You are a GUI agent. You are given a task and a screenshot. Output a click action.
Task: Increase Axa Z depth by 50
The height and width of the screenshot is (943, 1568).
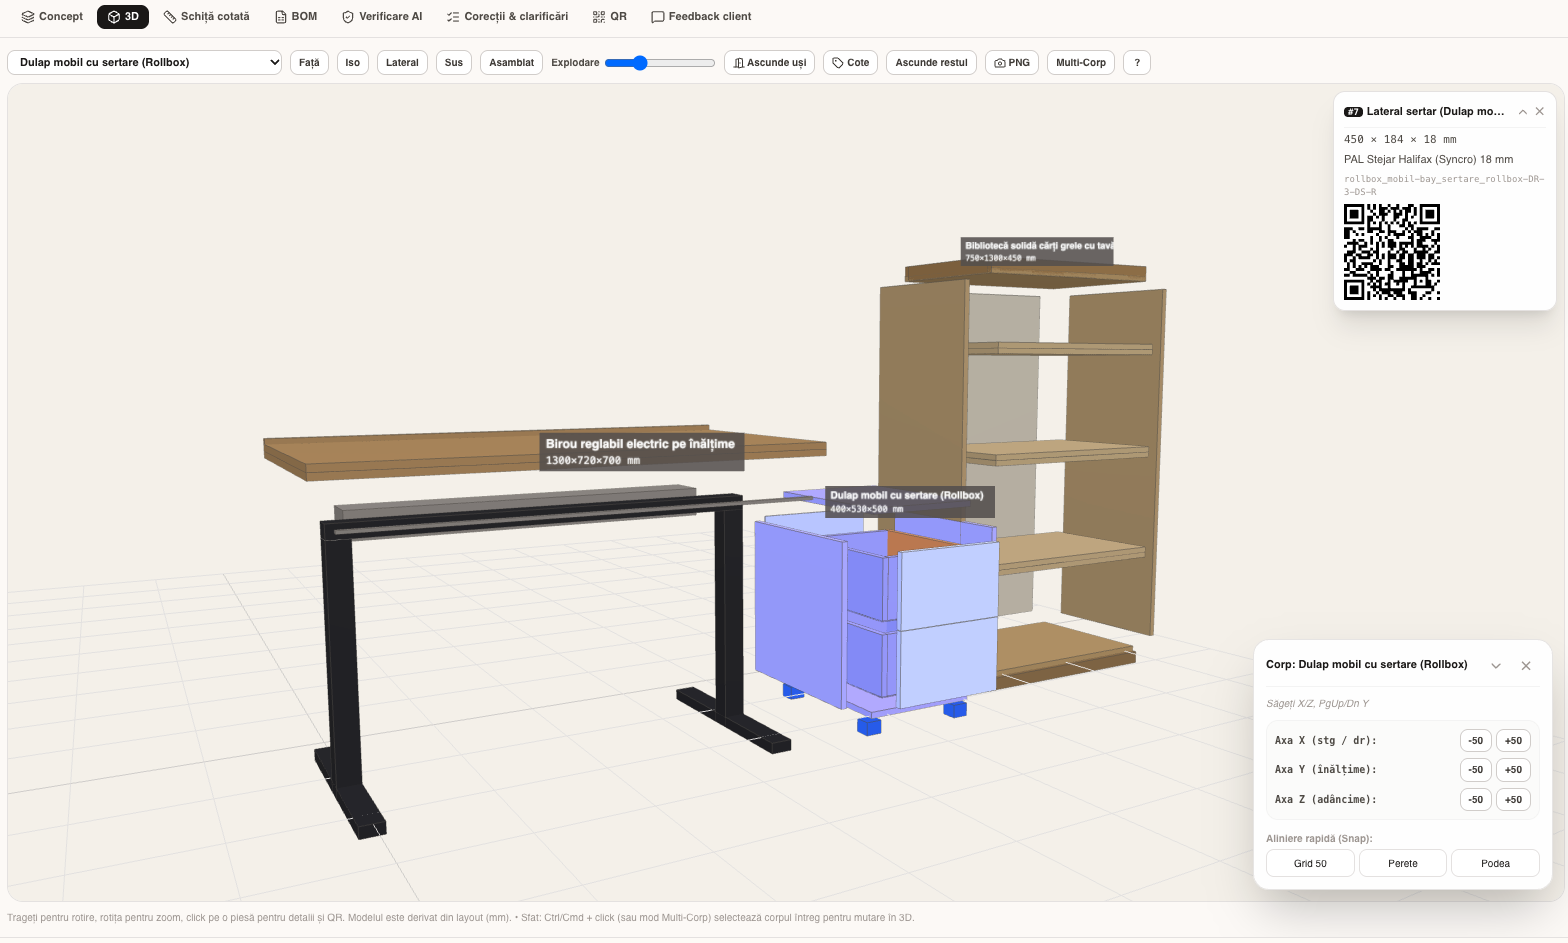[x=1514, y=800]
